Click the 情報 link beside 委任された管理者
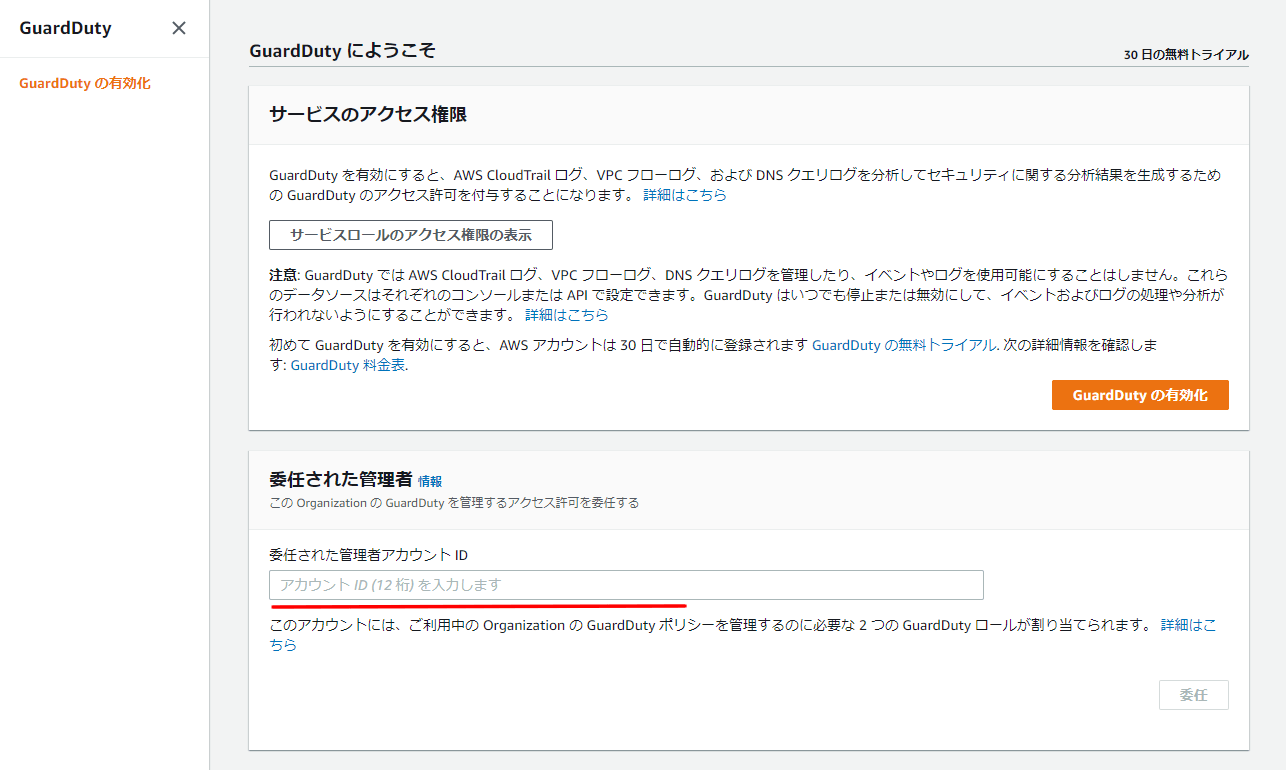The image size is (1286, 770). 430,481
